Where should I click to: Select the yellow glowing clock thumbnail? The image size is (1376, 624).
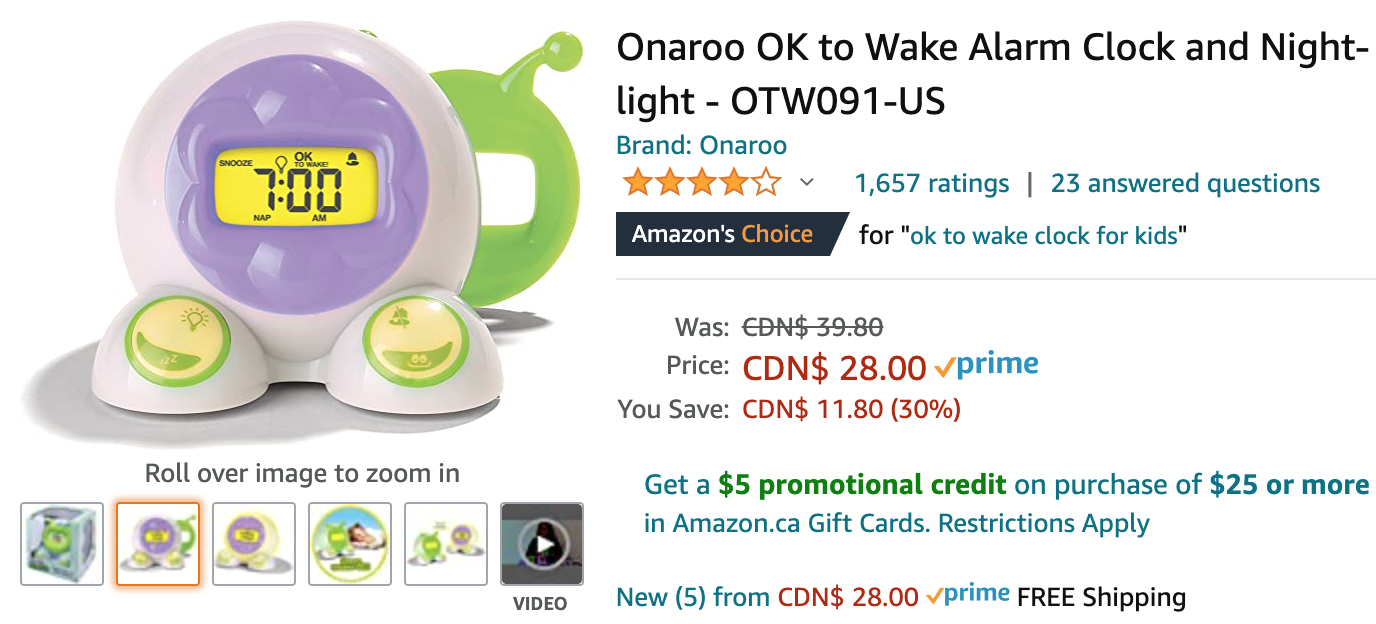(254, 544)
